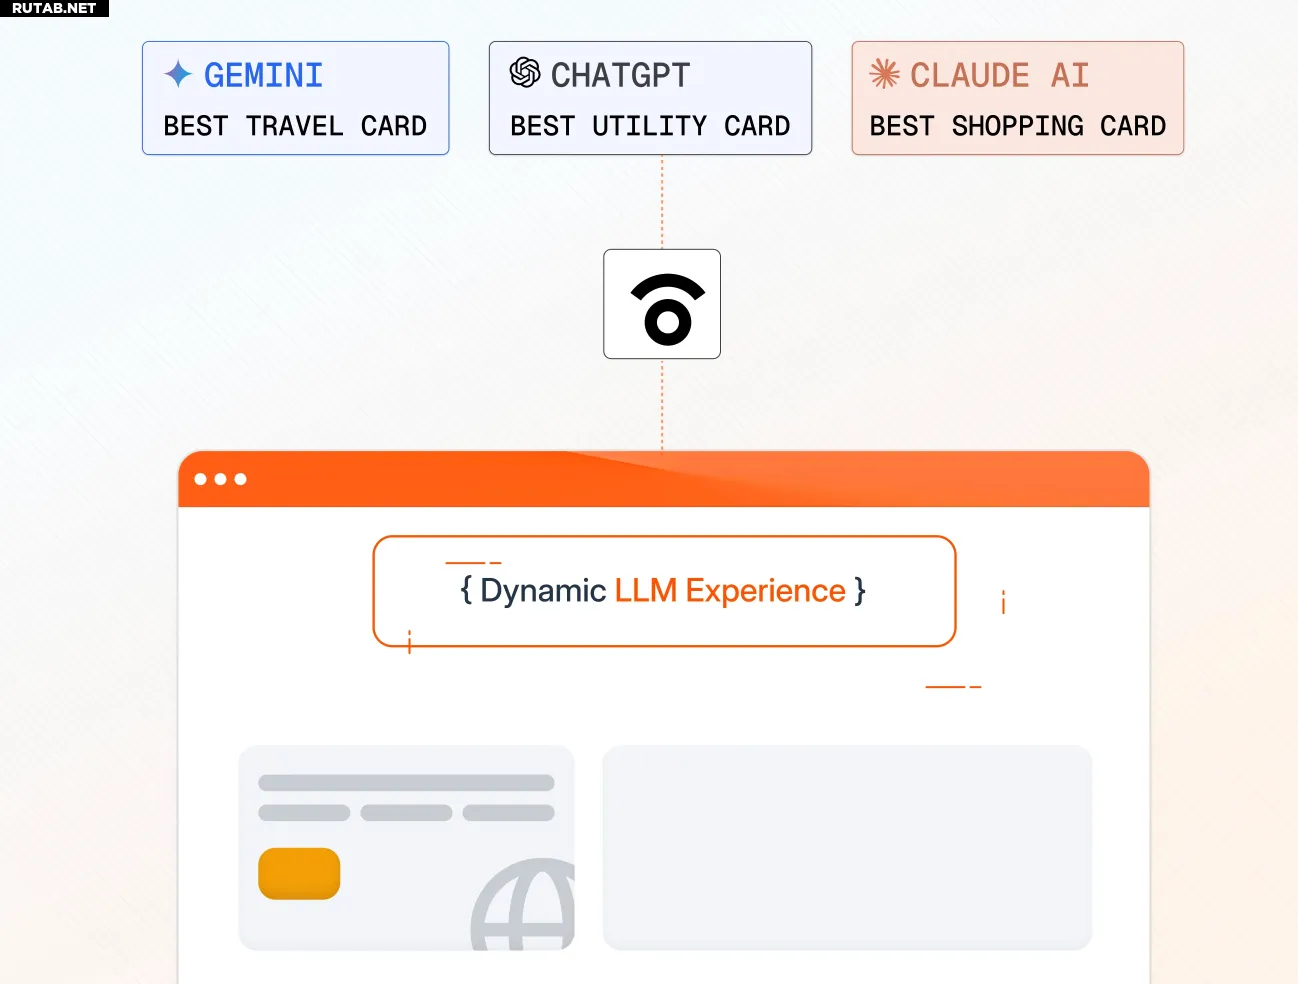This screenshot has width=1298, height=984.
Task: Click the long gray placeholder bar on card
Action: (406, 783)
